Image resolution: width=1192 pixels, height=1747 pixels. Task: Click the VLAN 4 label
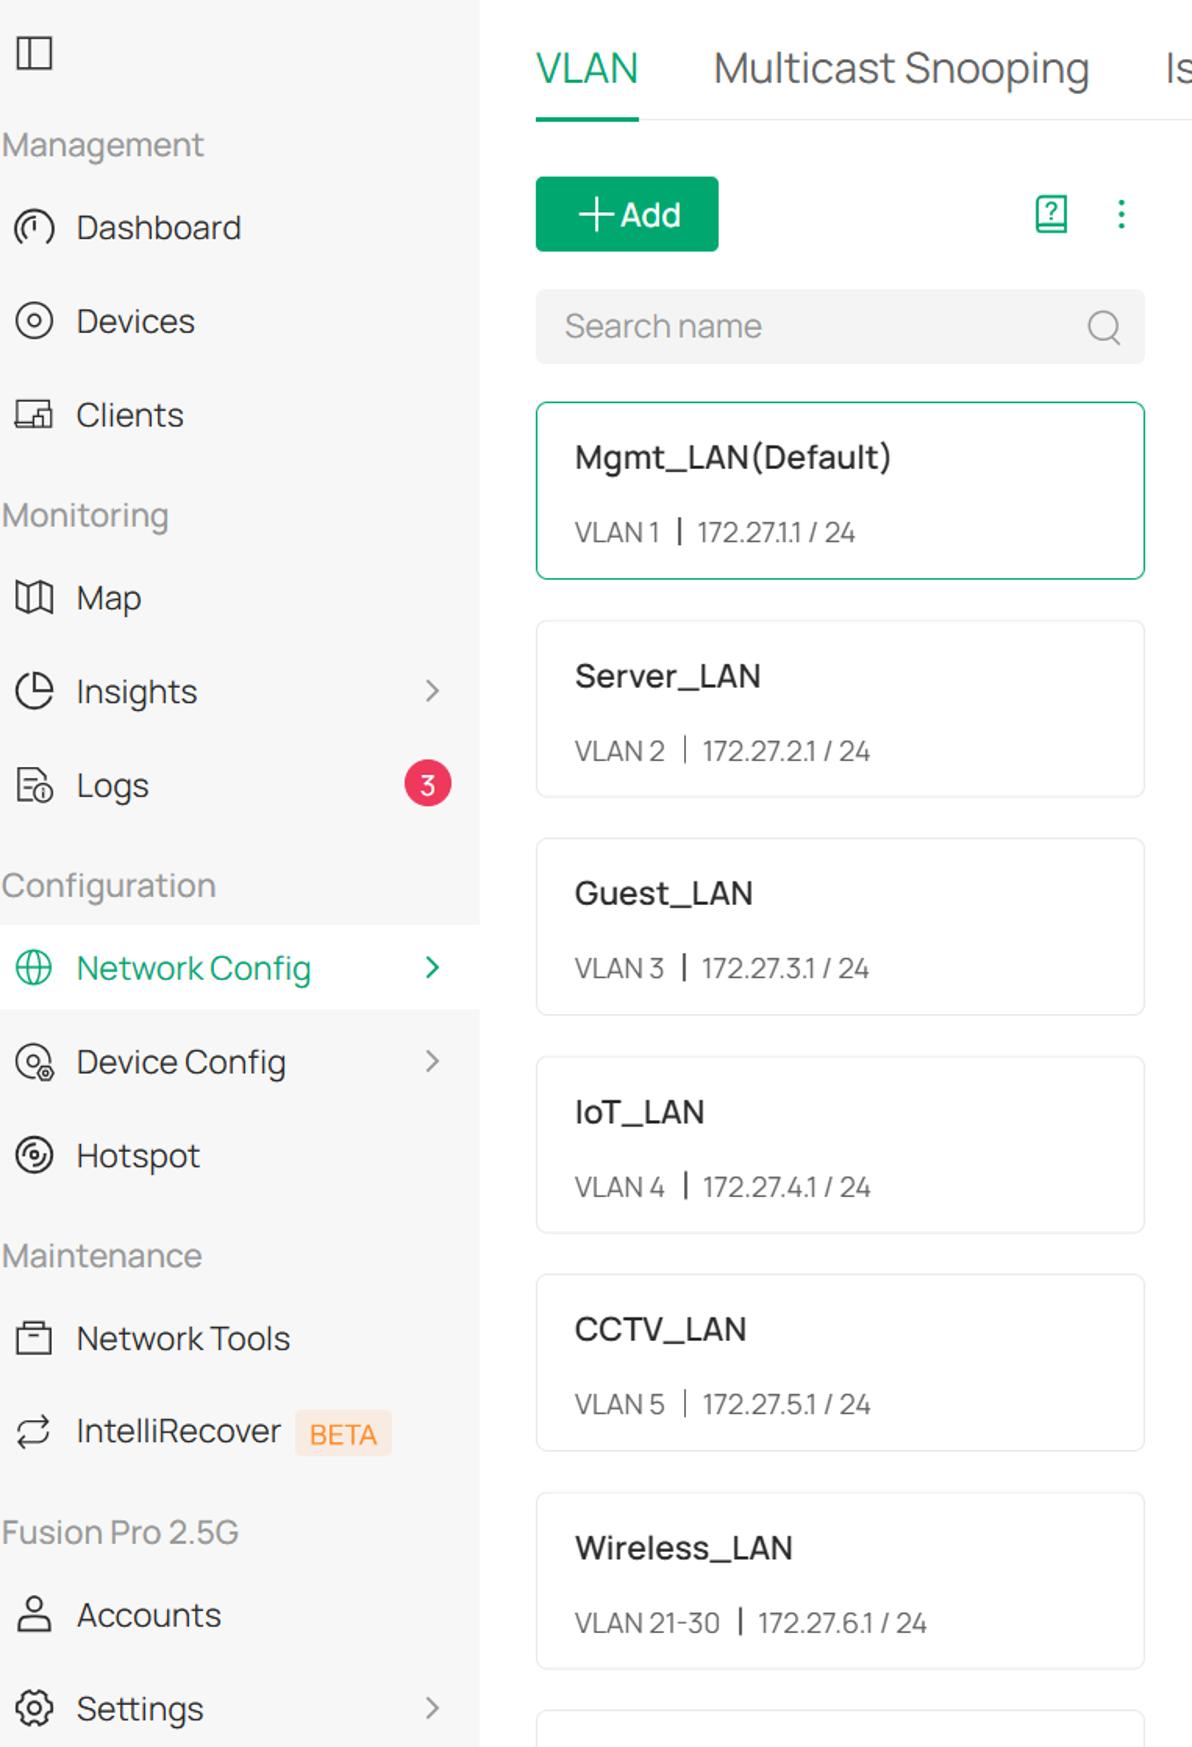(x=619, y=1187)
